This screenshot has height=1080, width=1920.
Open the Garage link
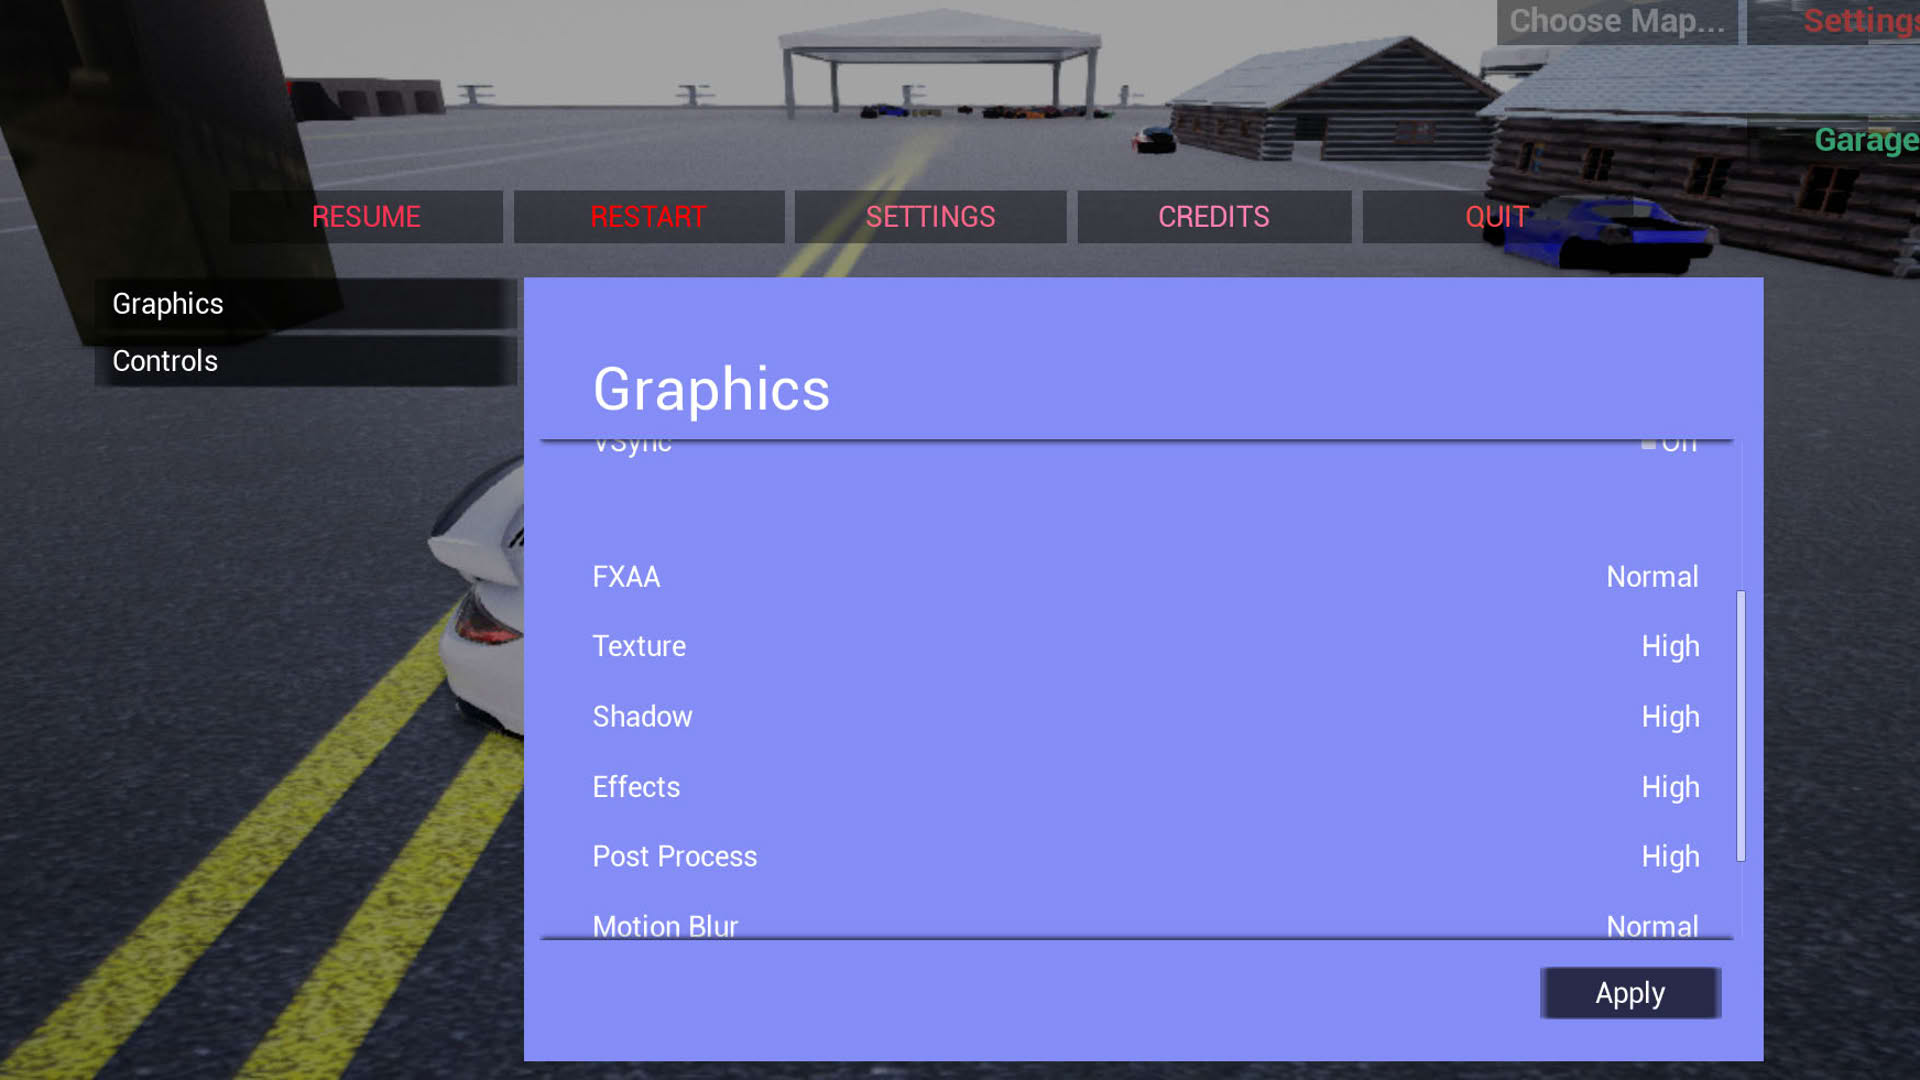pos(1866,140)
